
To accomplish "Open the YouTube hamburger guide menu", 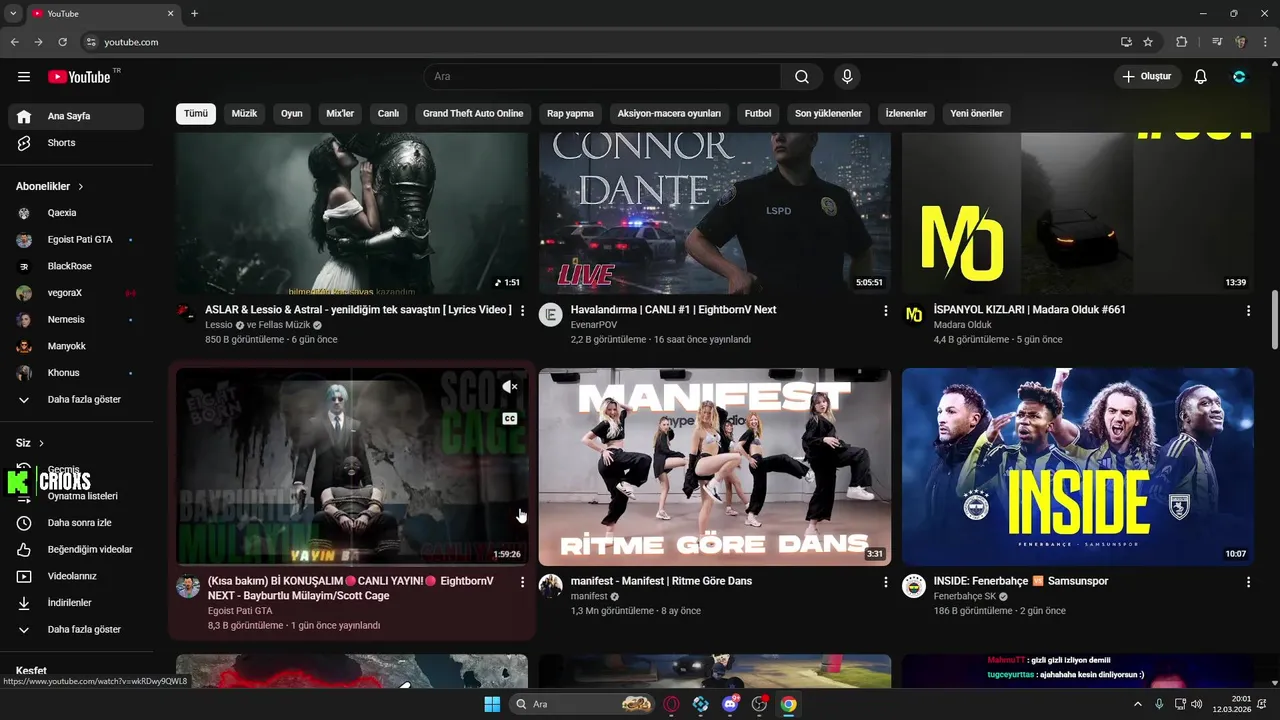I will click(24, 77).
